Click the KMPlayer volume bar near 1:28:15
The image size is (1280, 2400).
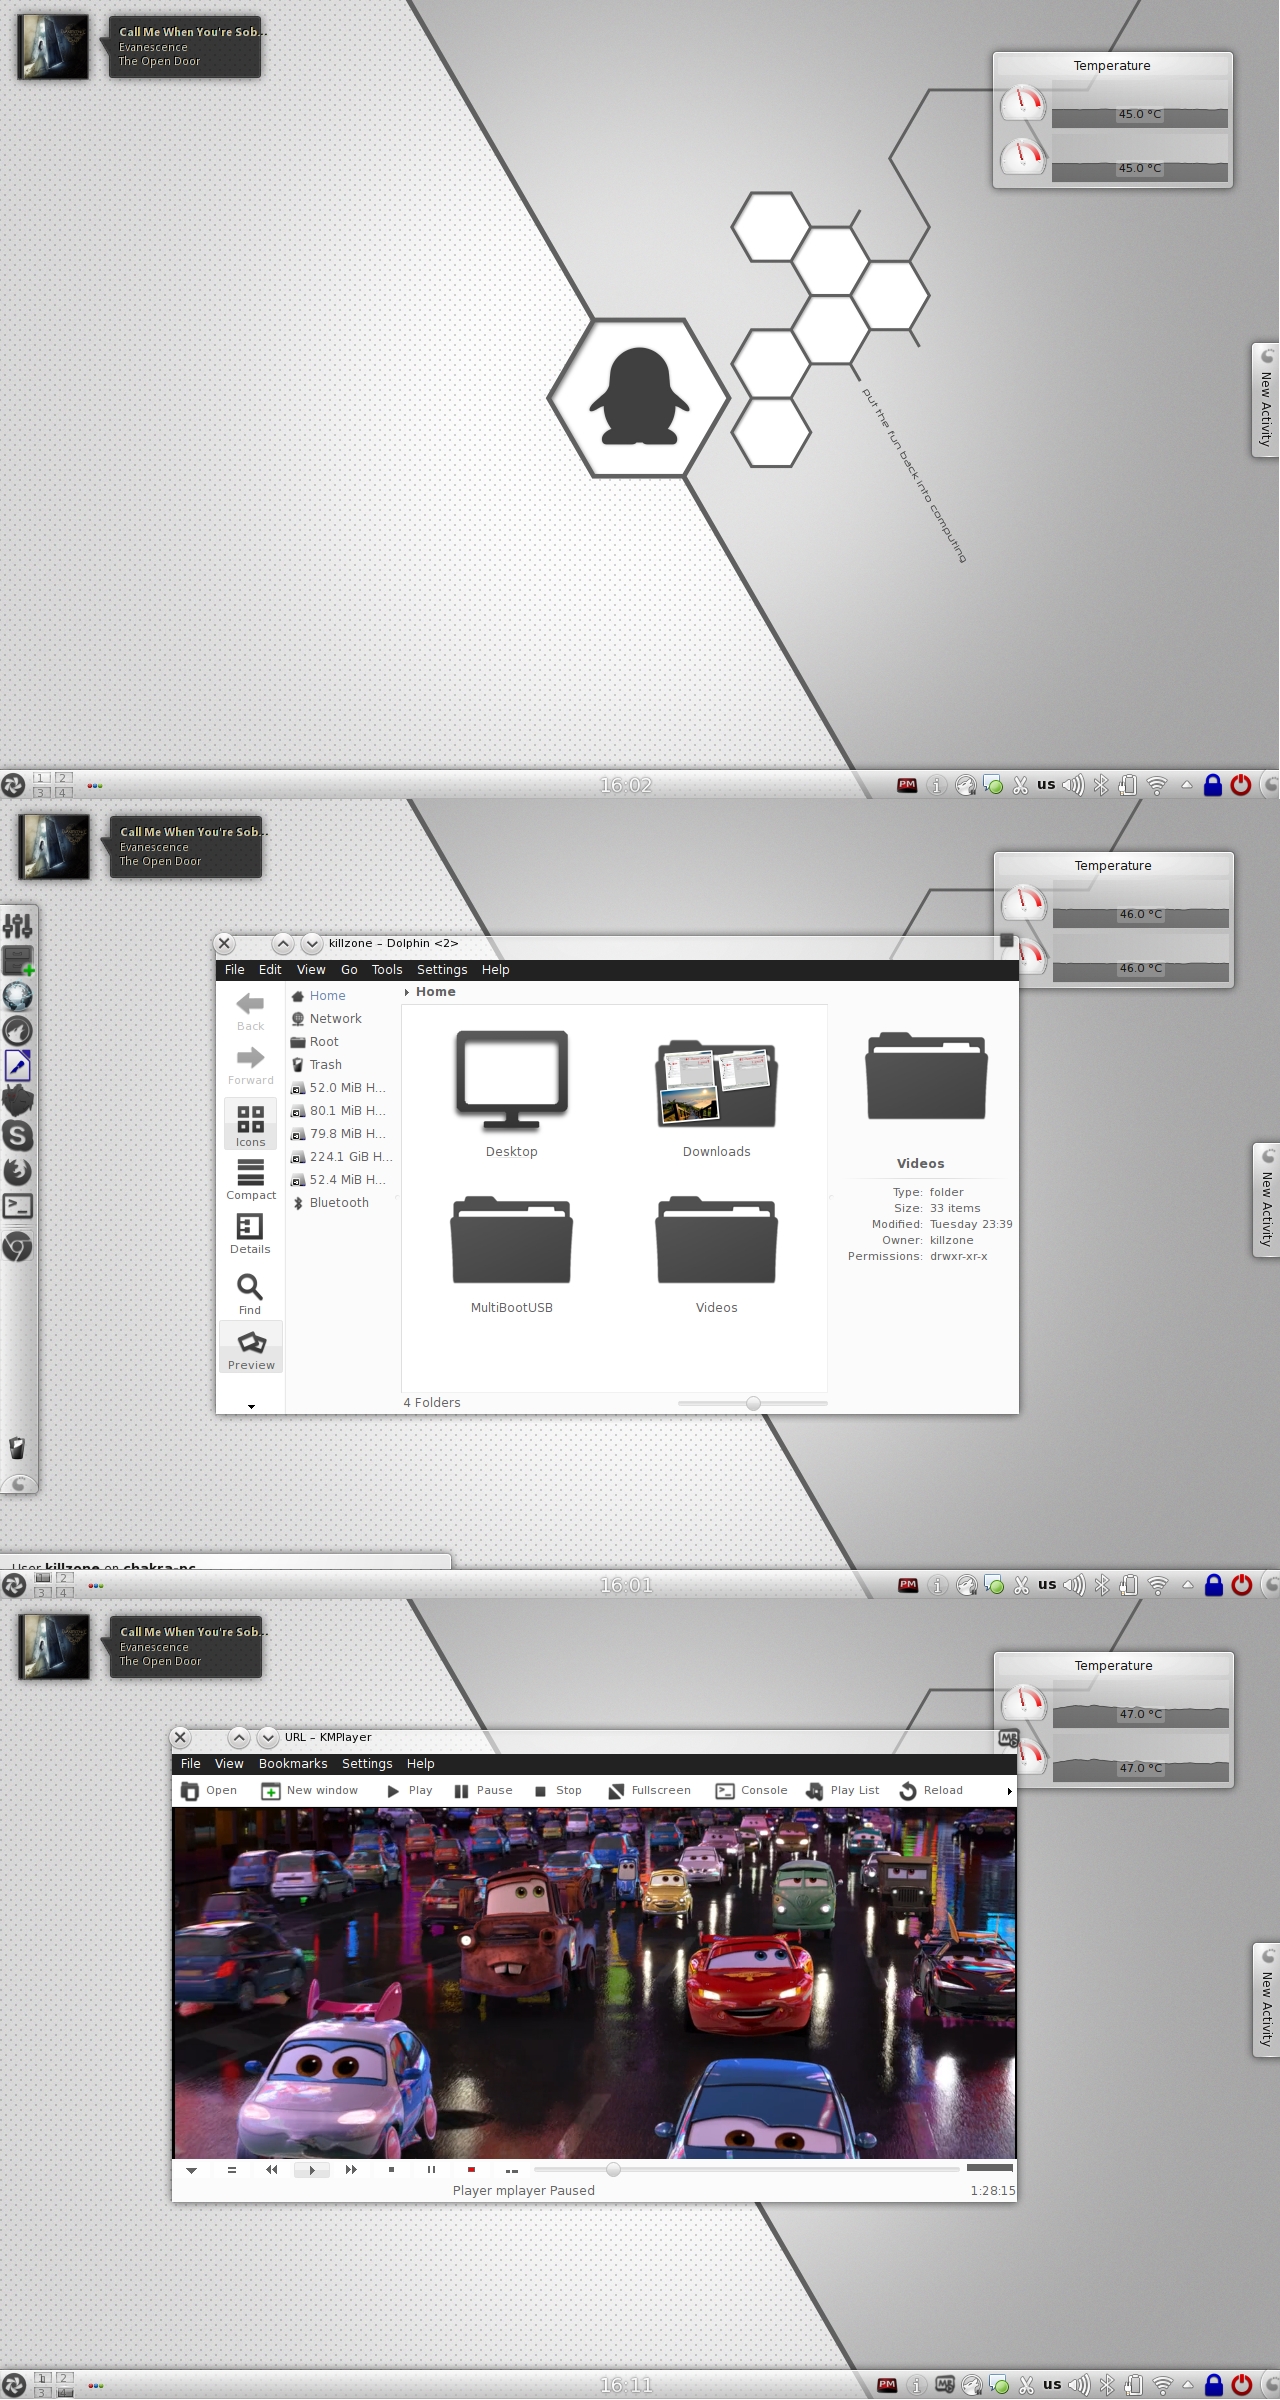(990, 2168)
